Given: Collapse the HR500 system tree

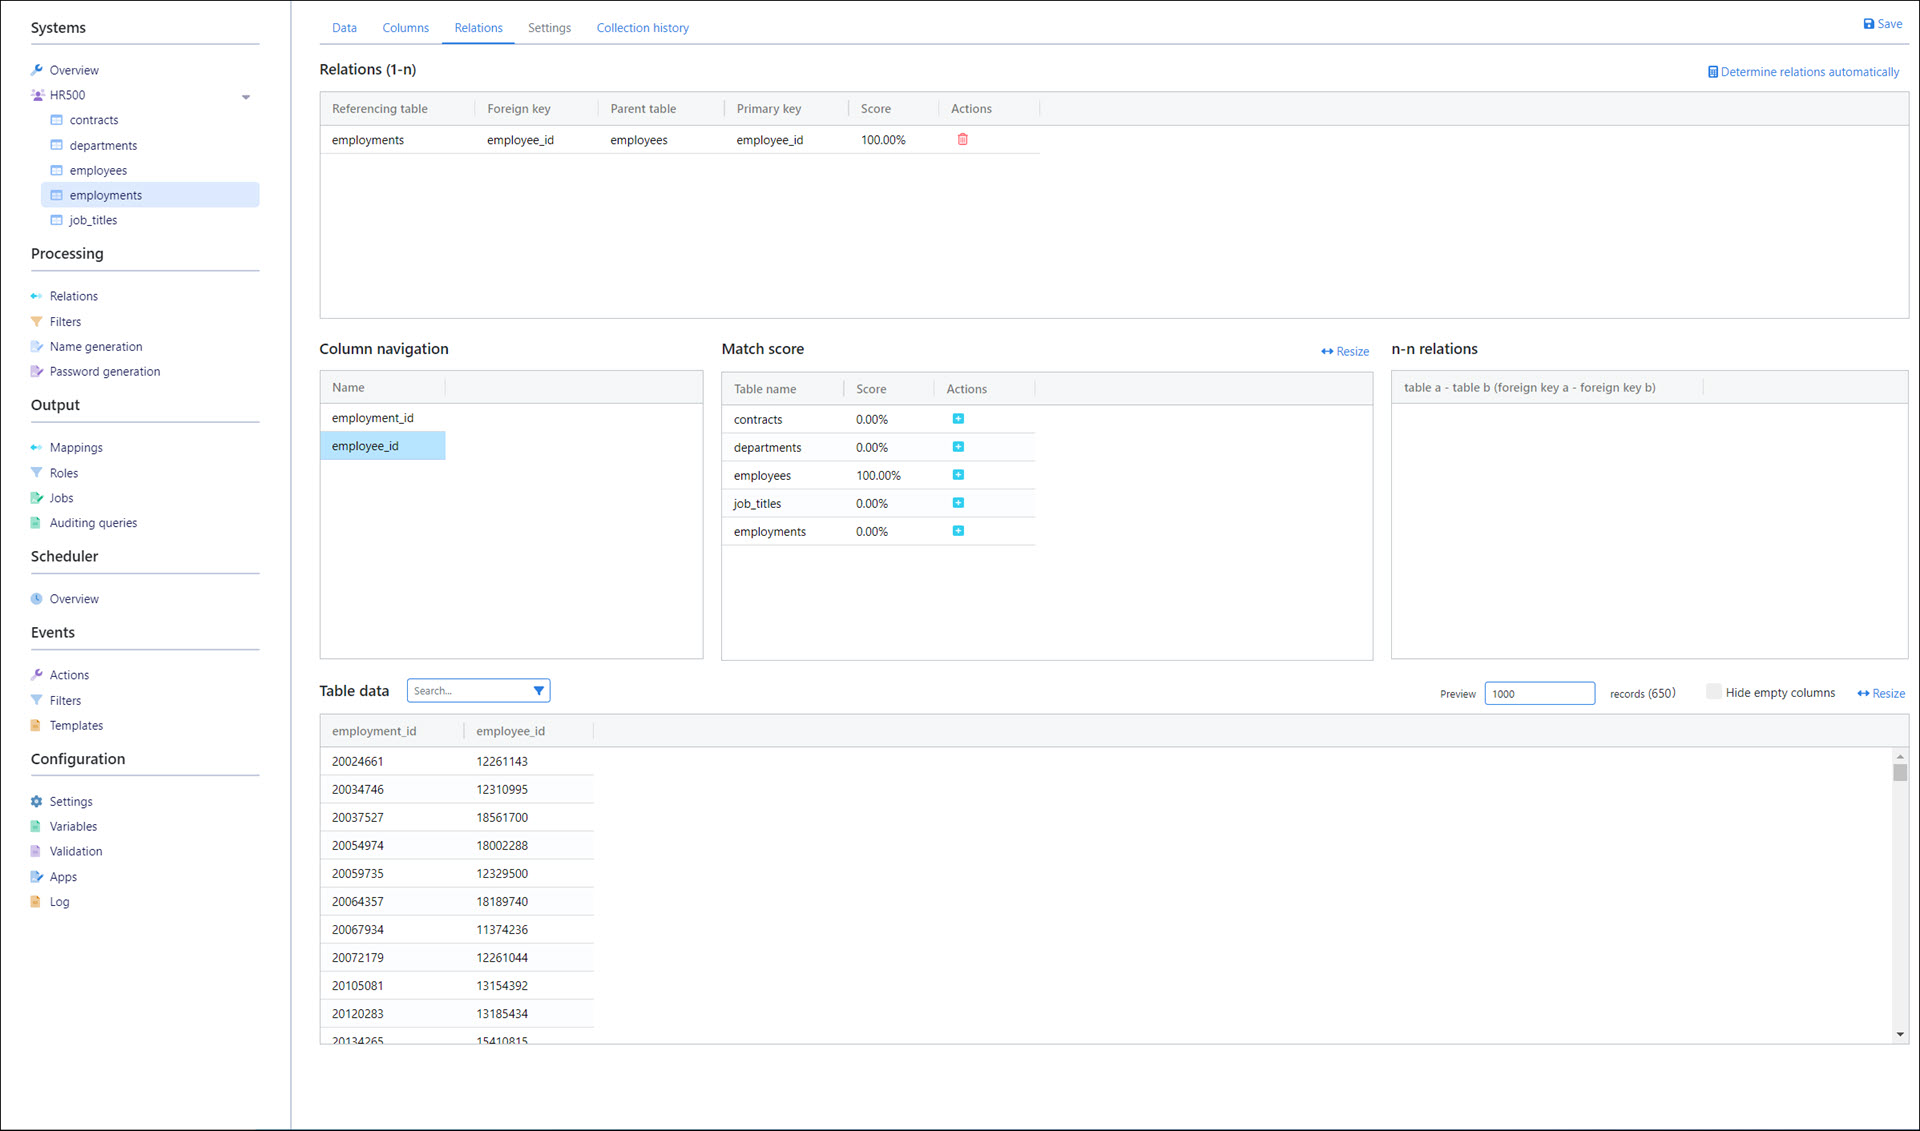Looking at the screenshot, I should click(x=246, y=97).
